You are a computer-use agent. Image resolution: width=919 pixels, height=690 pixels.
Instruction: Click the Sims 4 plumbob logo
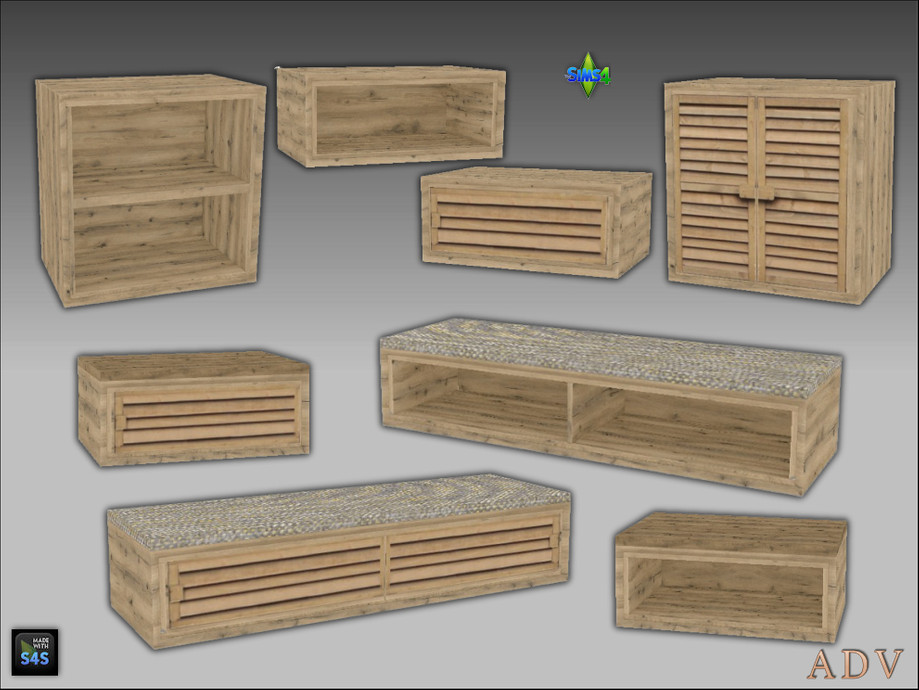[x=588, y=75]
